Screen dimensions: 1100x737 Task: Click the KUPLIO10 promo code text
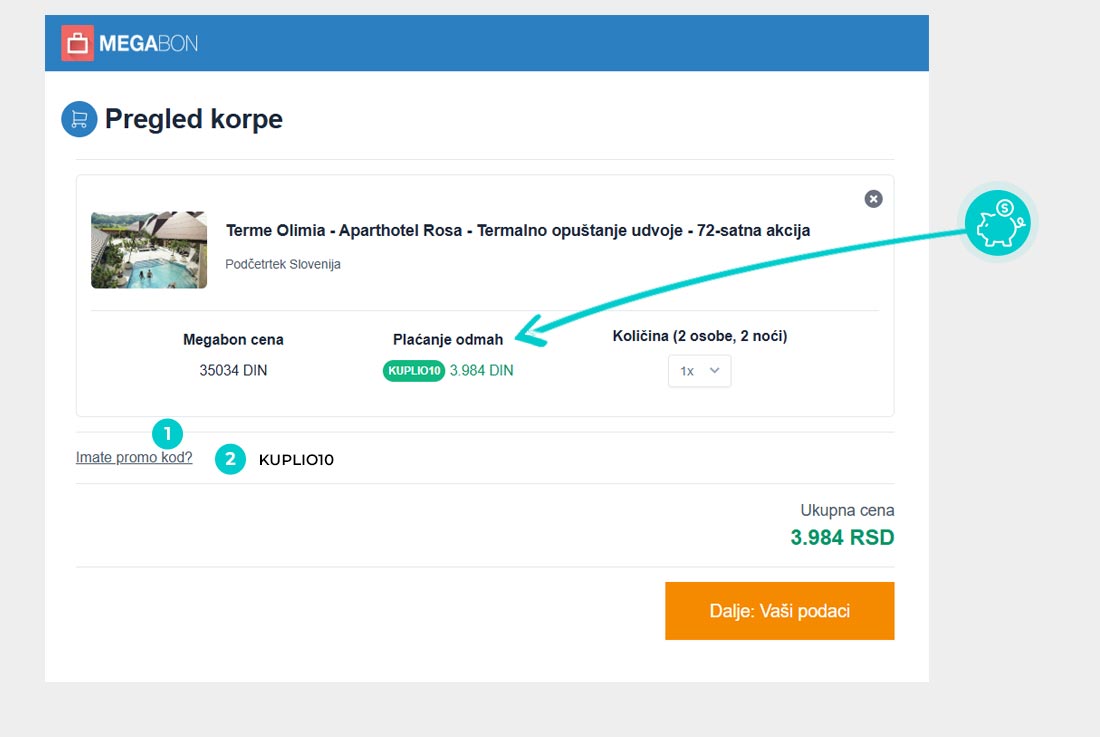(x=296, y=460)
